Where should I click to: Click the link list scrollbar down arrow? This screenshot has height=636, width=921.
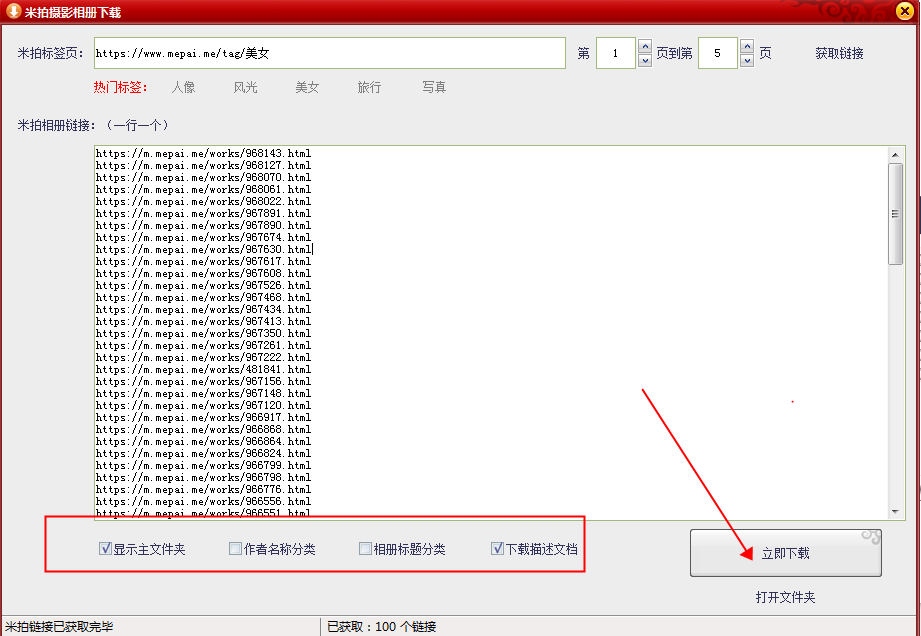pyautogui.click(x=895, y=512)
